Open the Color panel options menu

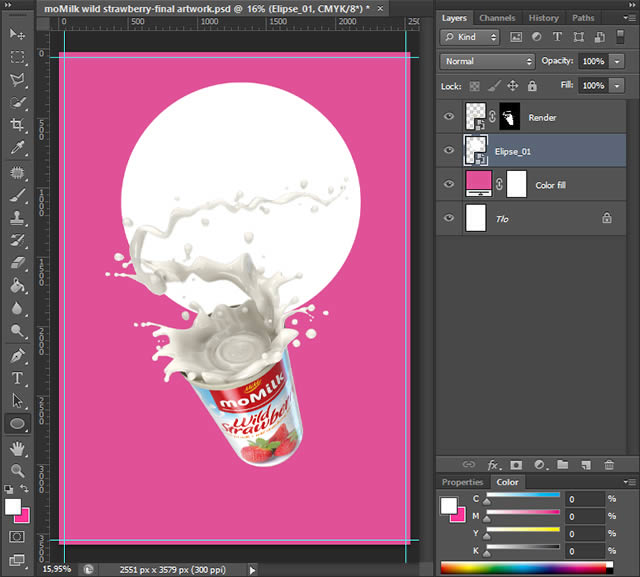click(x=629, y=482)
